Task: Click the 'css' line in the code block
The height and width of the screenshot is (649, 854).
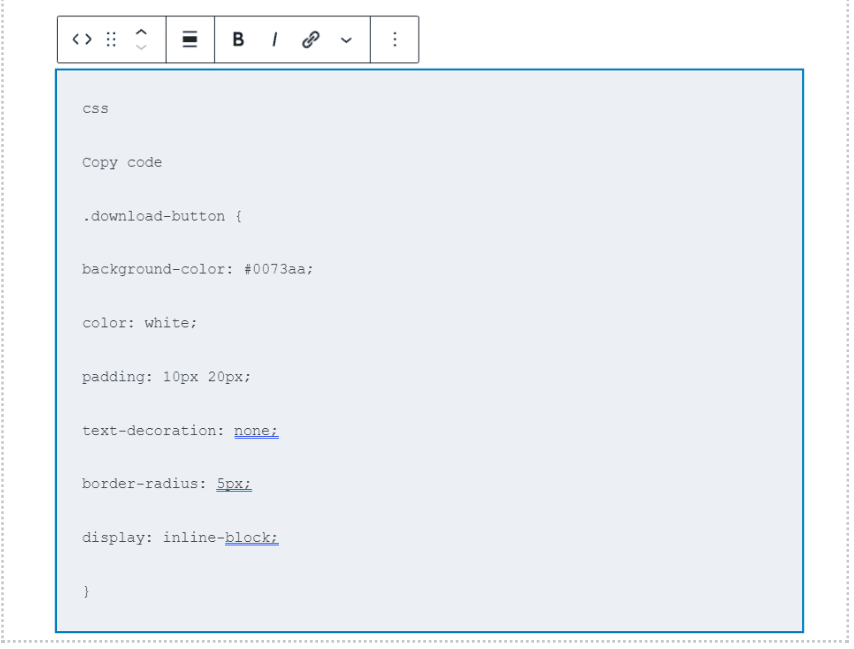Action: point(95,109)
